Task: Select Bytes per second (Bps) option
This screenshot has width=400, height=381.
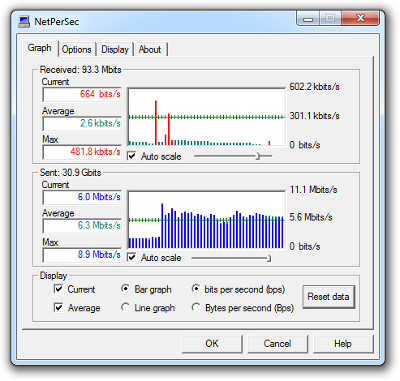Action: tap(196, 307)
